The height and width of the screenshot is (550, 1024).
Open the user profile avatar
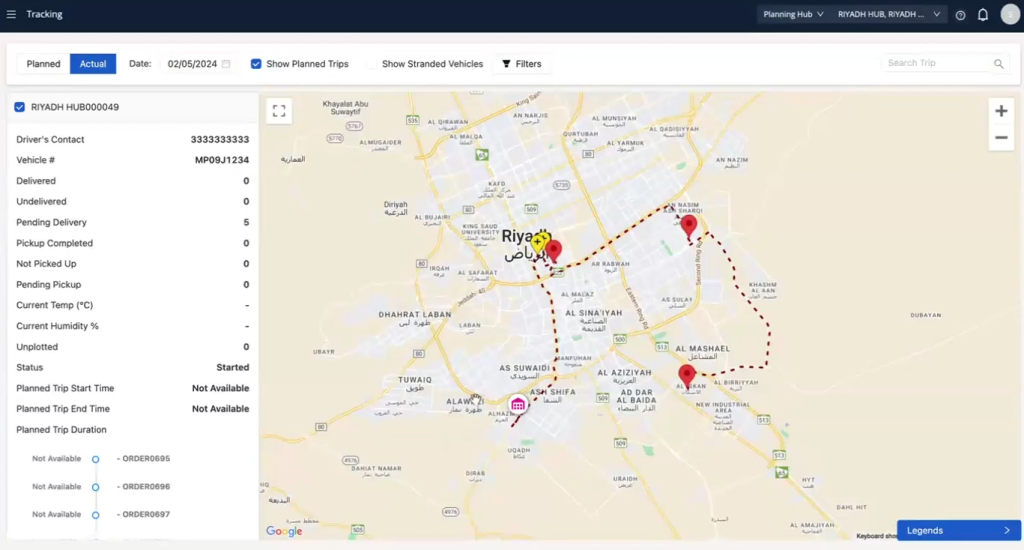click(1008, 15)
